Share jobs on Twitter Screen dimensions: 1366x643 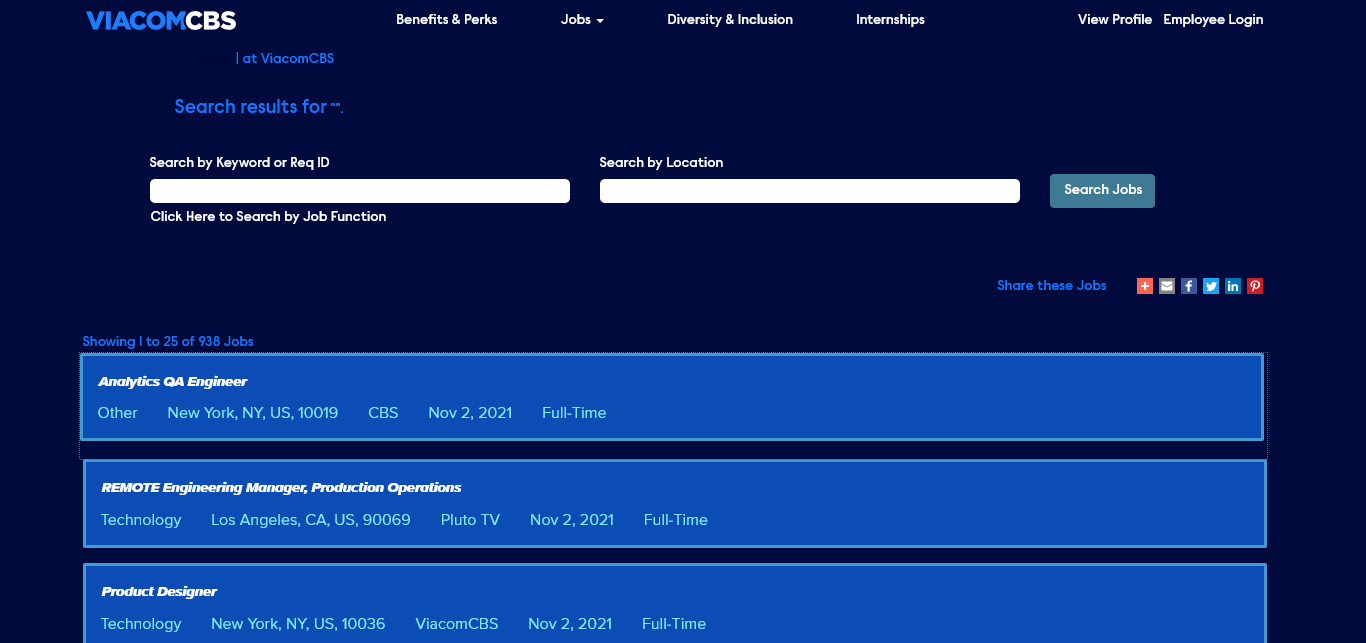(1211, 286)
